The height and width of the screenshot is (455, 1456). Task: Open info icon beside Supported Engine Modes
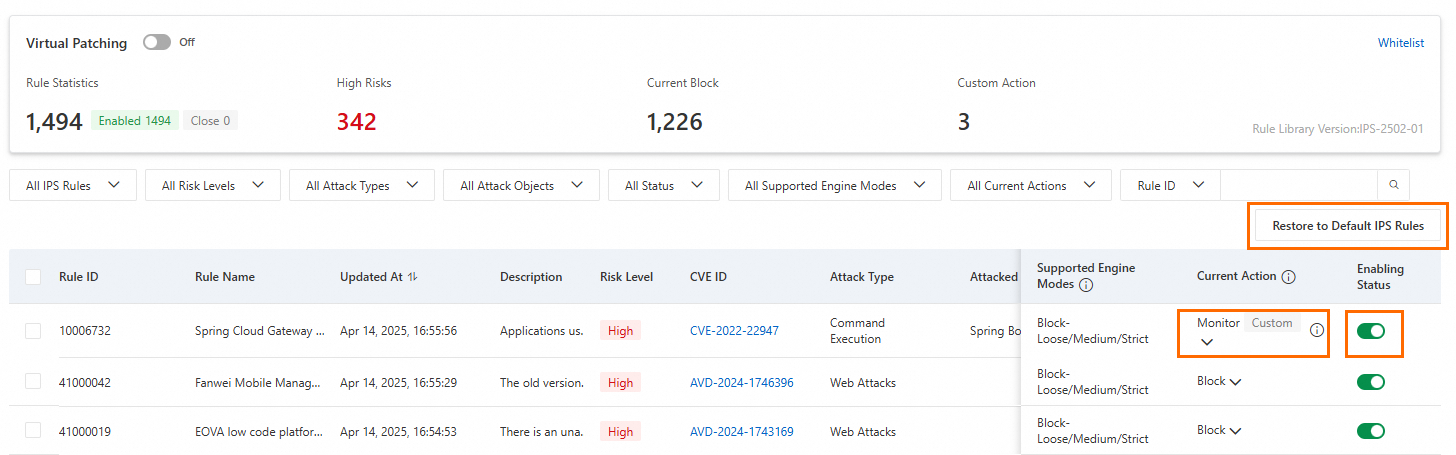1086,285
